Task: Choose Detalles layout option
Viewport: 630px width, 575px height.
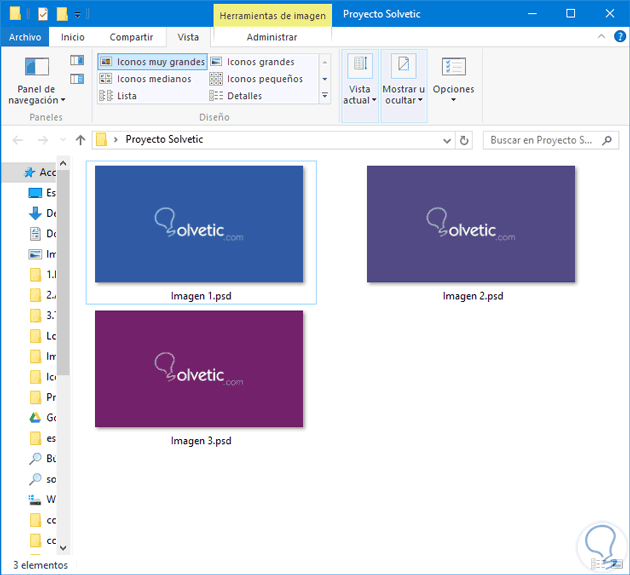Action: click(x=235, y=96)
